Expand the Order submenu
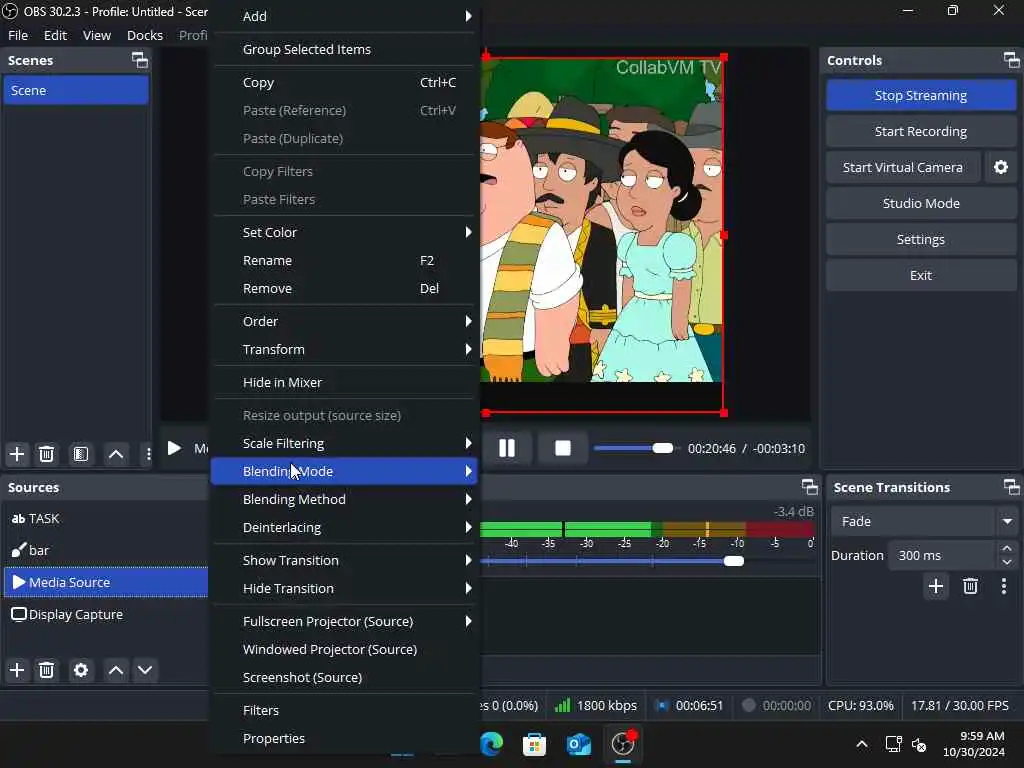 click(x=345, y=321)
